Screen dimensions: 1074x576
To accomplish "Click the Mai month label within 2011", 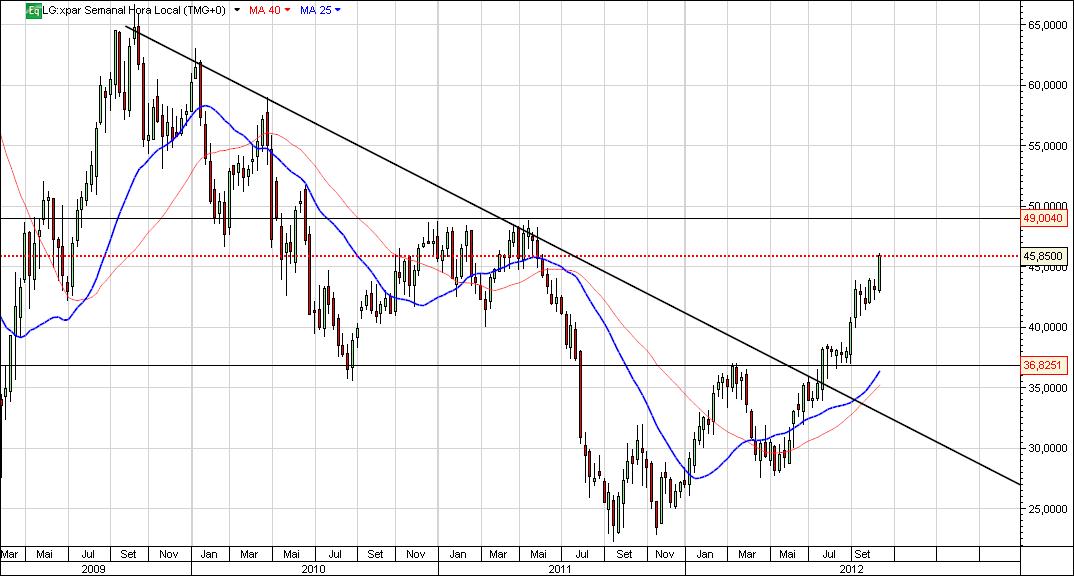I will pyautogui.click(x=539, y=554).
